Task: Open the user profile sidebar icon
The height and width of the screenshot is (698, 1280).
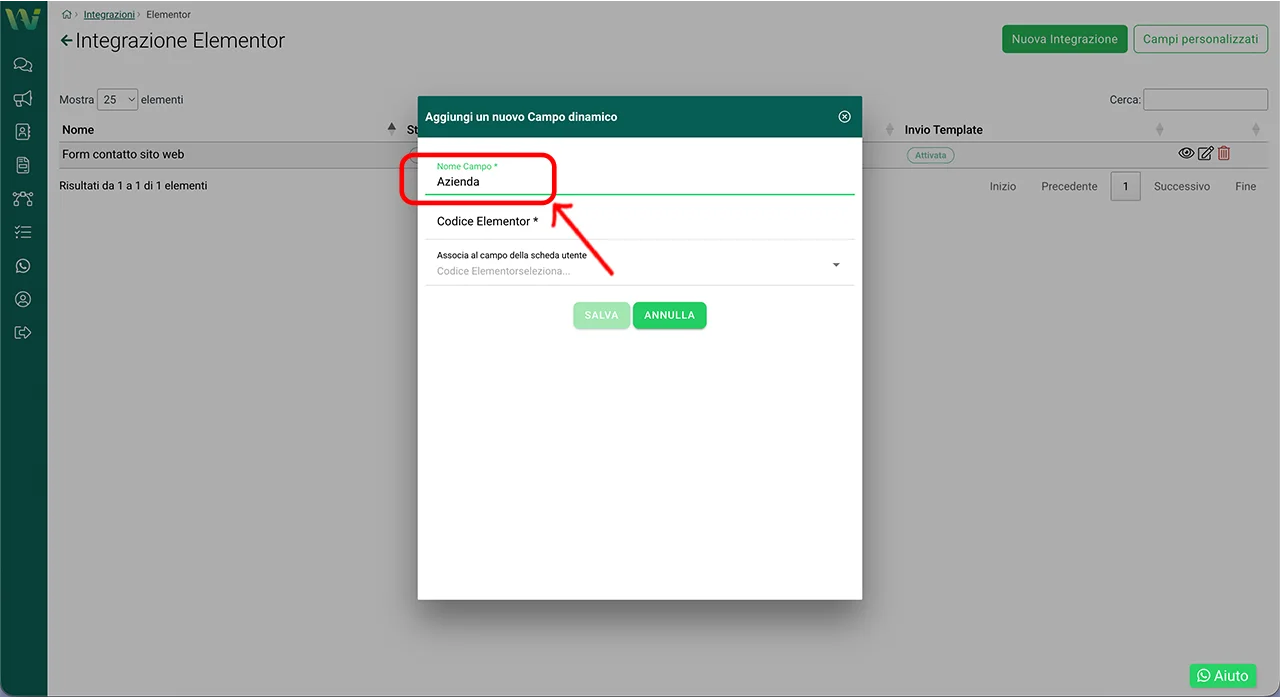Action: click(x=23, y=299)
